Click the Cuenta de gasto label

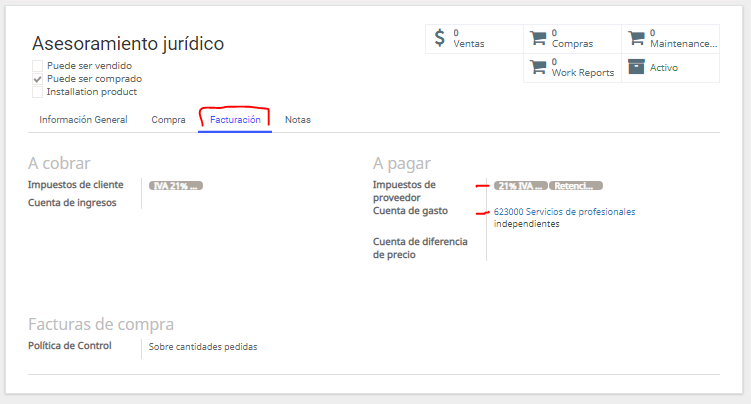pyautogui.click(x=410, y=211)
